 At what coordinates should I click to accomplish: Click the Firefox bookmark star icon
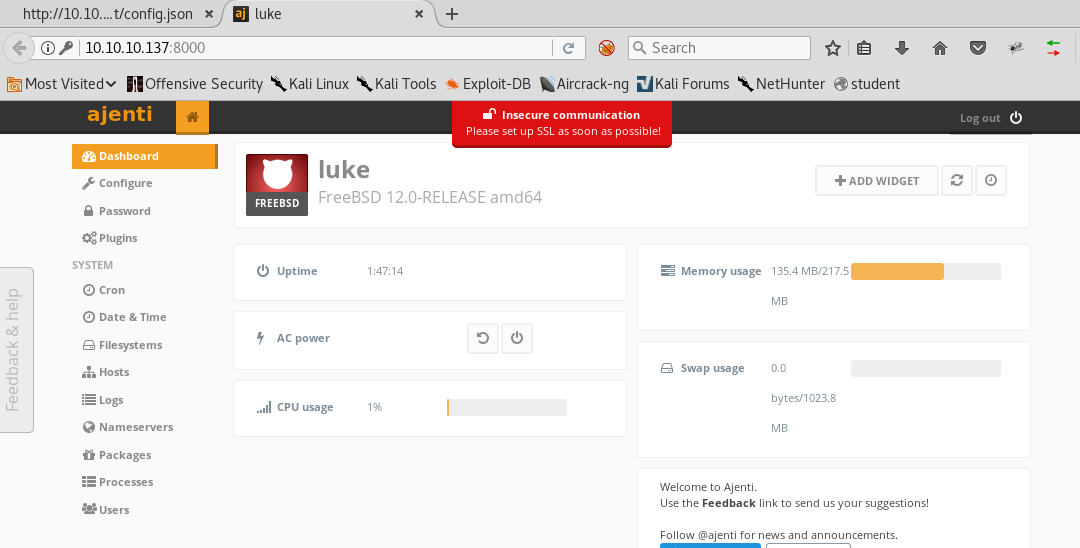pyautogui.click(x=833, y=48)
